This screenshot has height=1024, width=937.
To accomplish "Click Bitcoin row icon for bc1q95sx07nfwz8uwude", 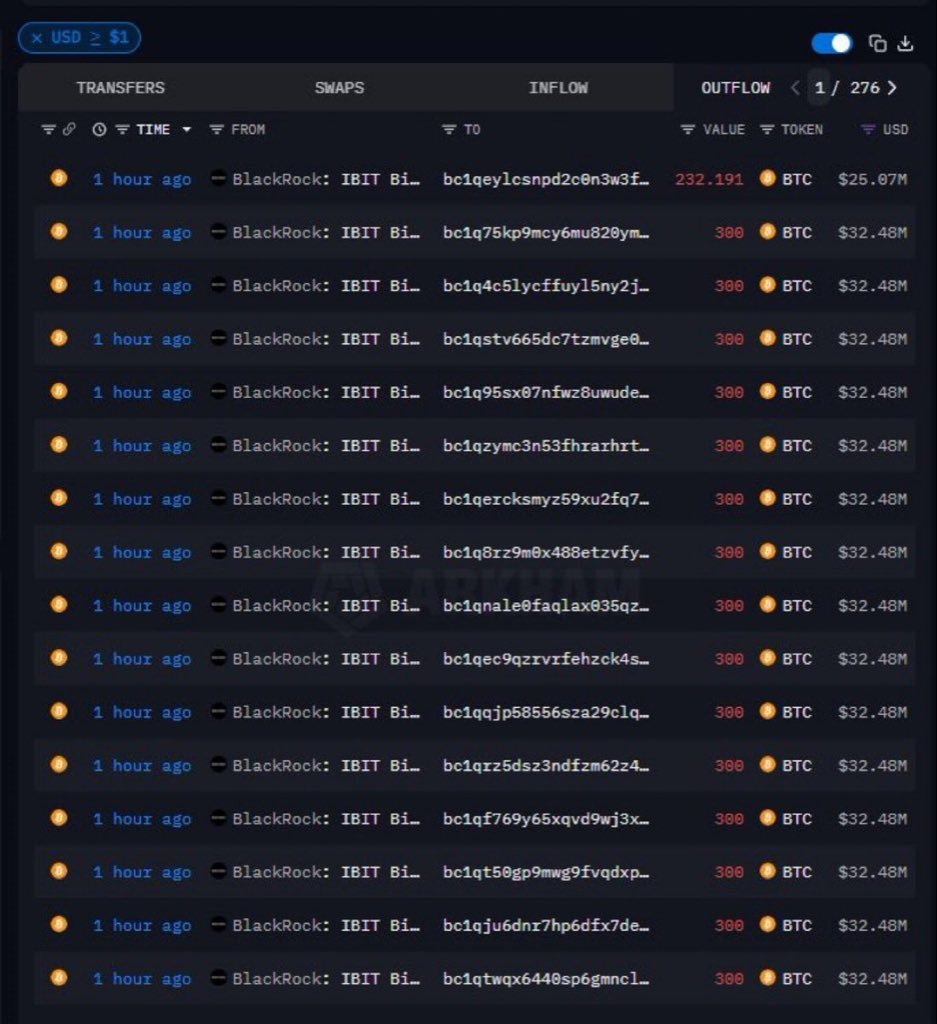I will point(59,391).
